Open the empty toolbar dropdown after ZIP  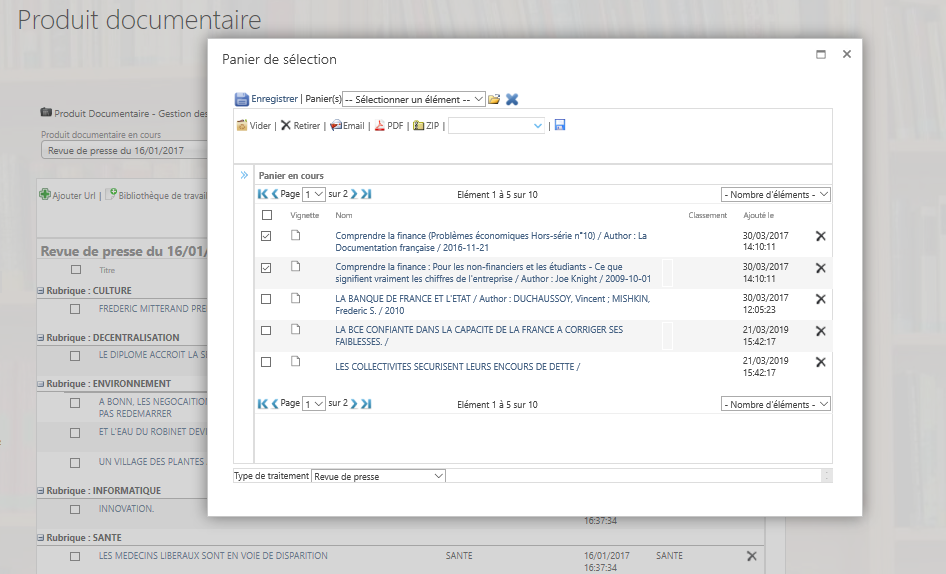click(x=497, y=126)
